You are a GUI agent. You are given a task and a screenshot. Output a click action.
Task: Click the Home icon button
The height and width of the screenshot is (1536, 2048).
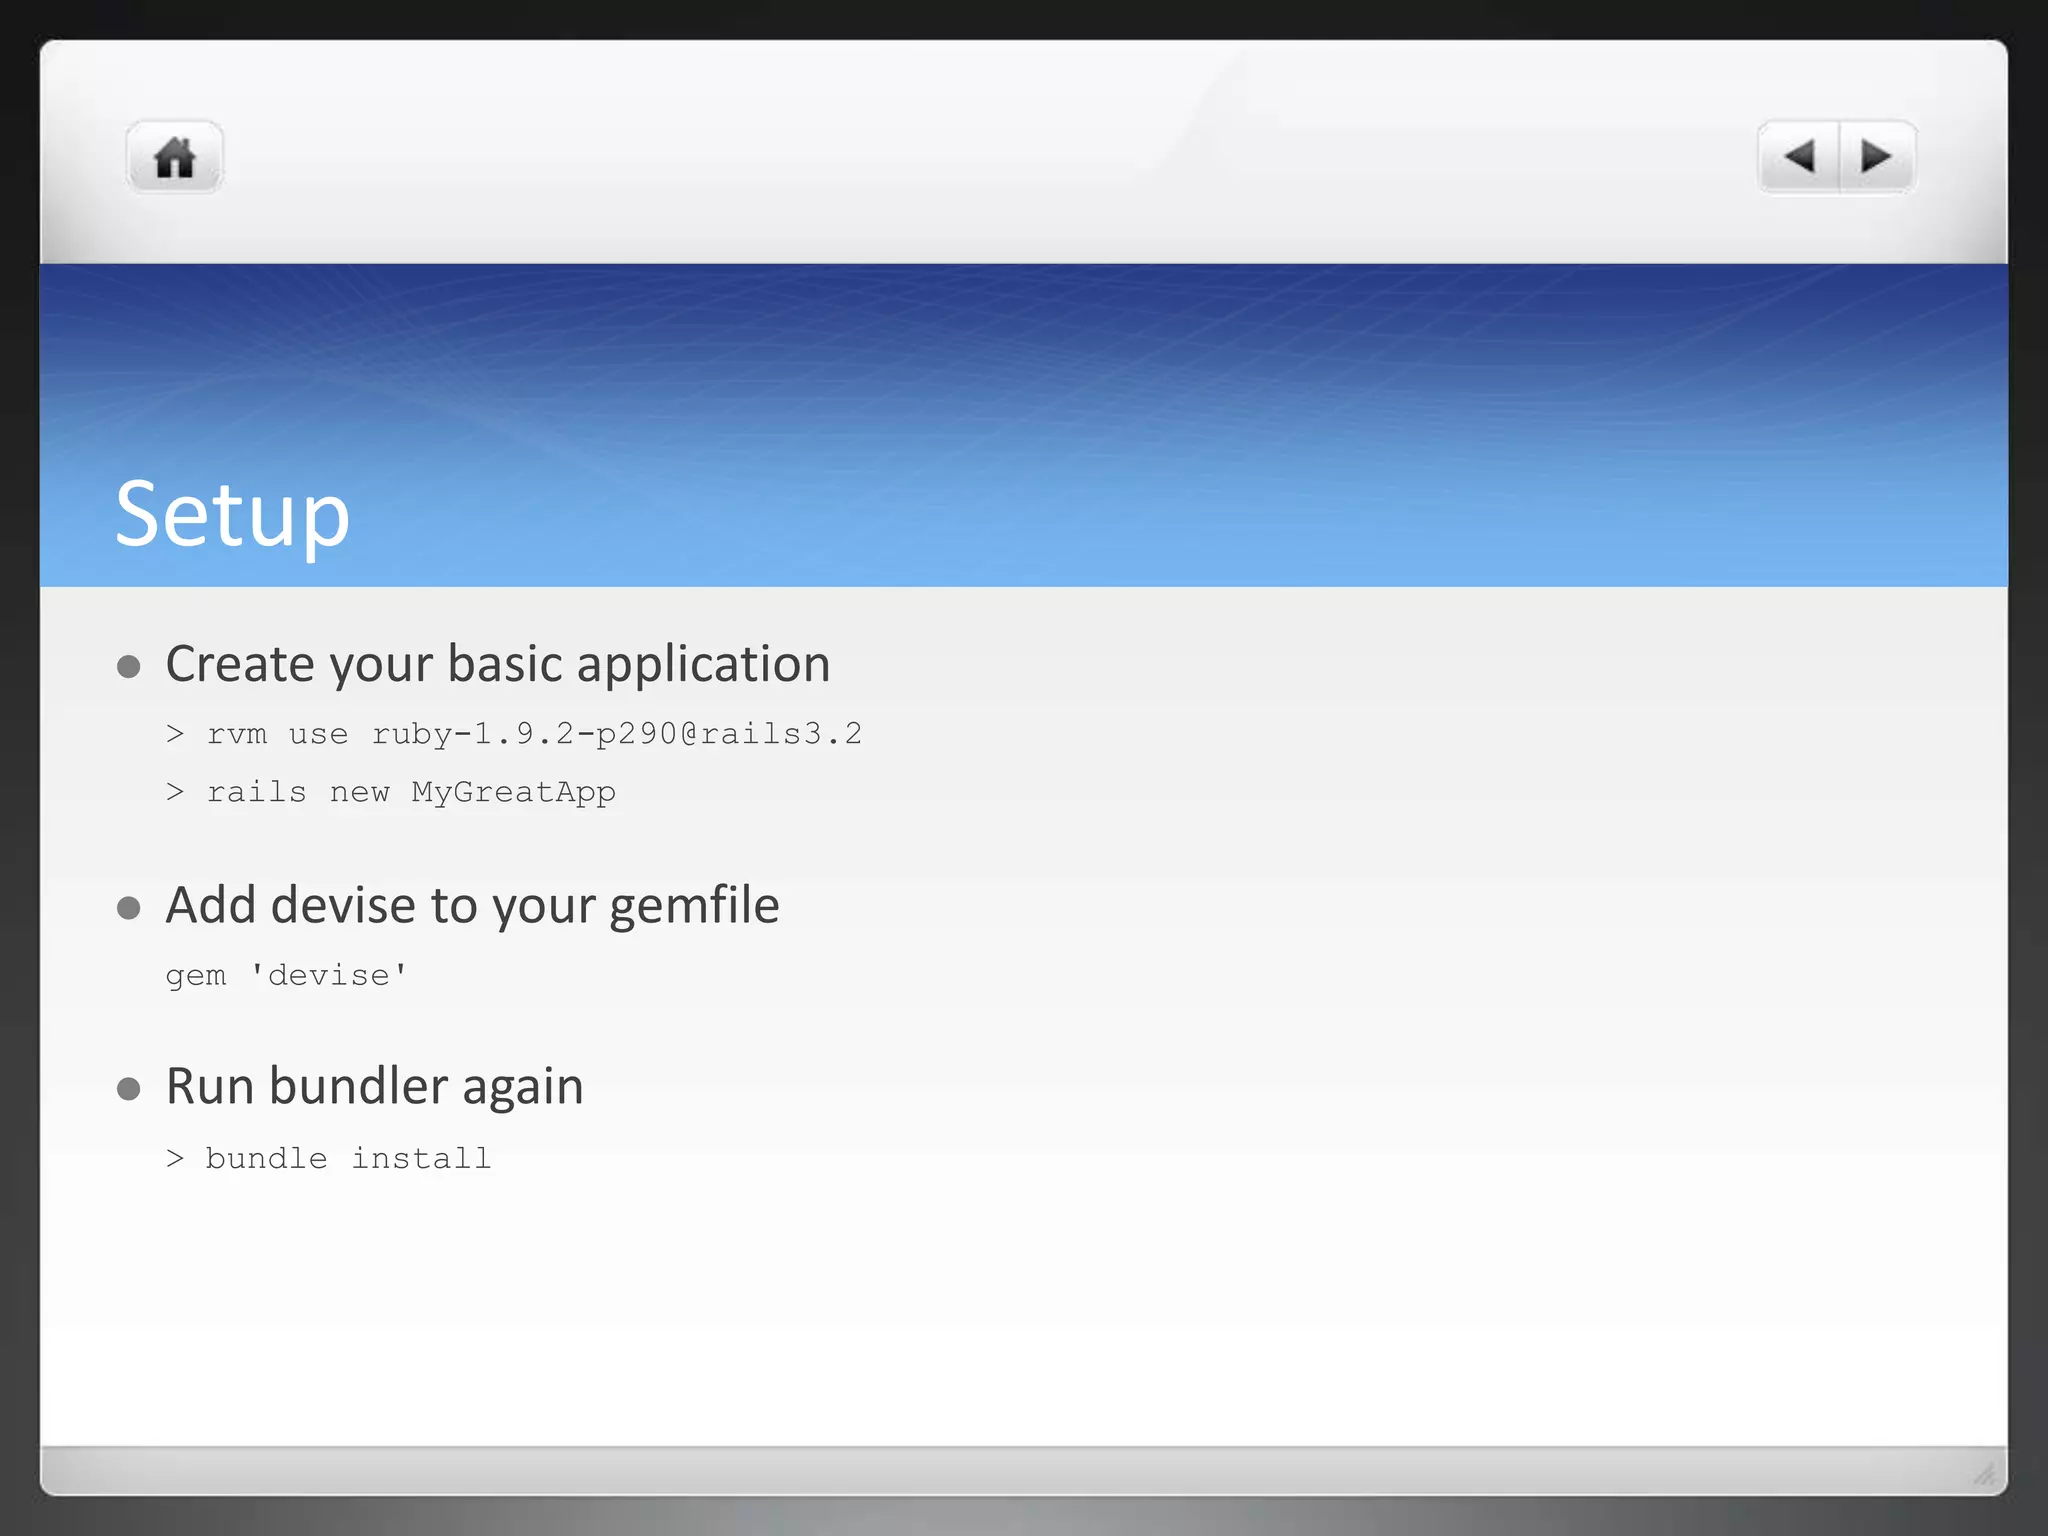tap(175, 158)
